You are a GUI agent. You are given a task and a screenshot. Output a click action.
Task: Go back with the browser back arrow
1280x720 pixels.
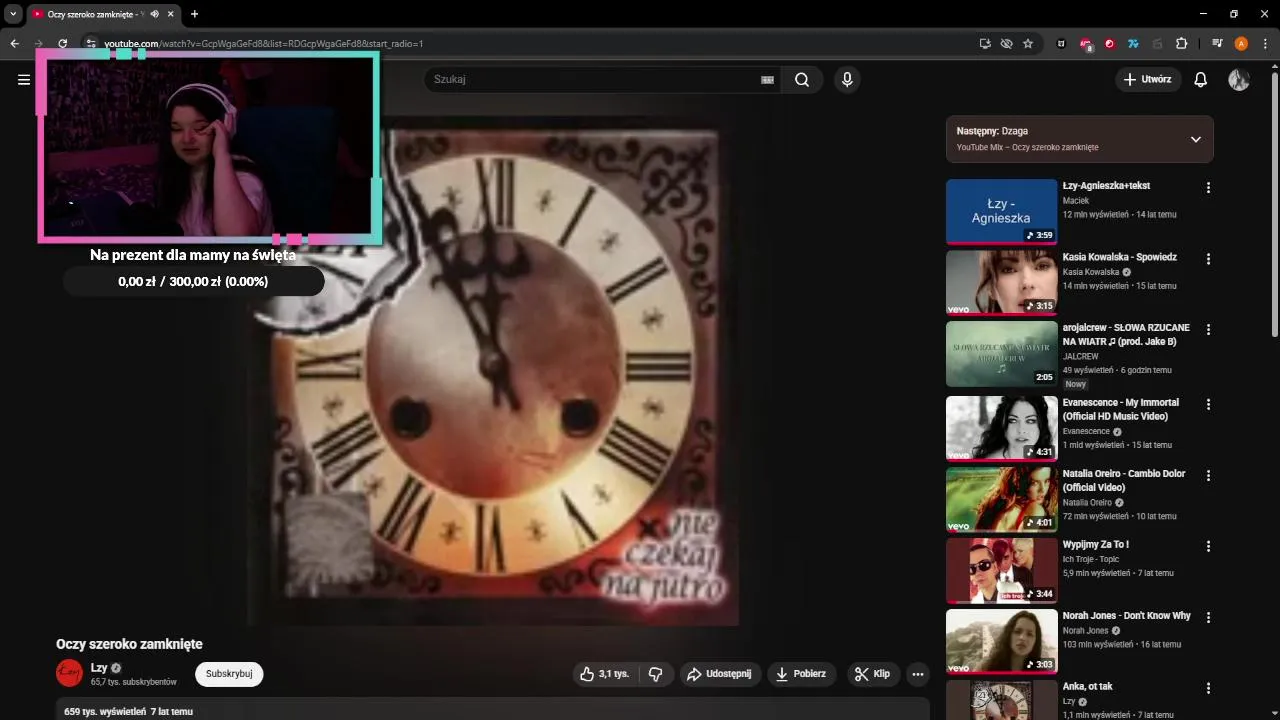14,44
